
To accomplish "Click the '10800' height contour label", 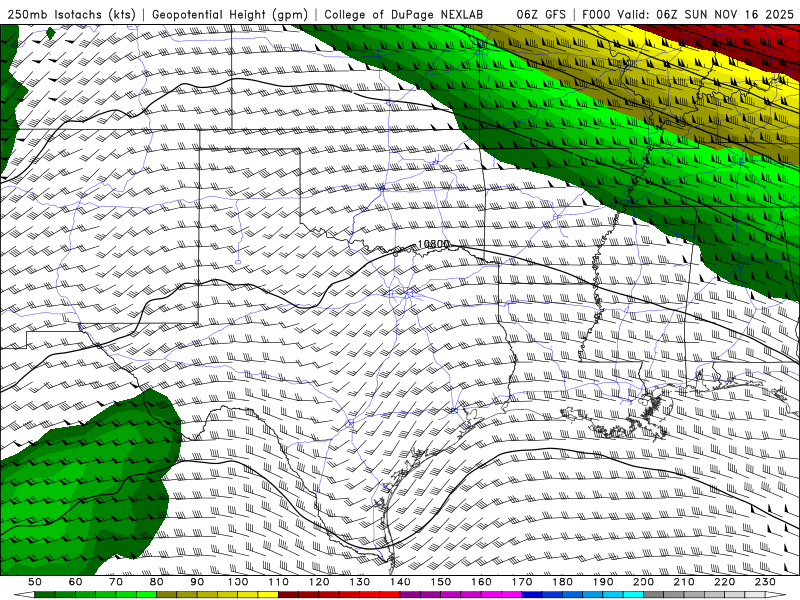I will [433, 244].
